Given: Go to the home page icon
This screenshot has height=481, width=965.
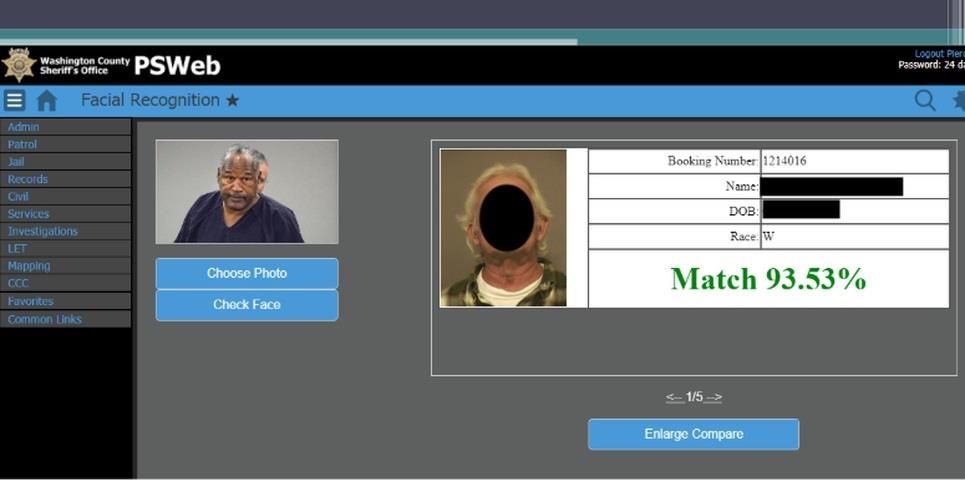Looking at the screenshot, I should 47,101.
